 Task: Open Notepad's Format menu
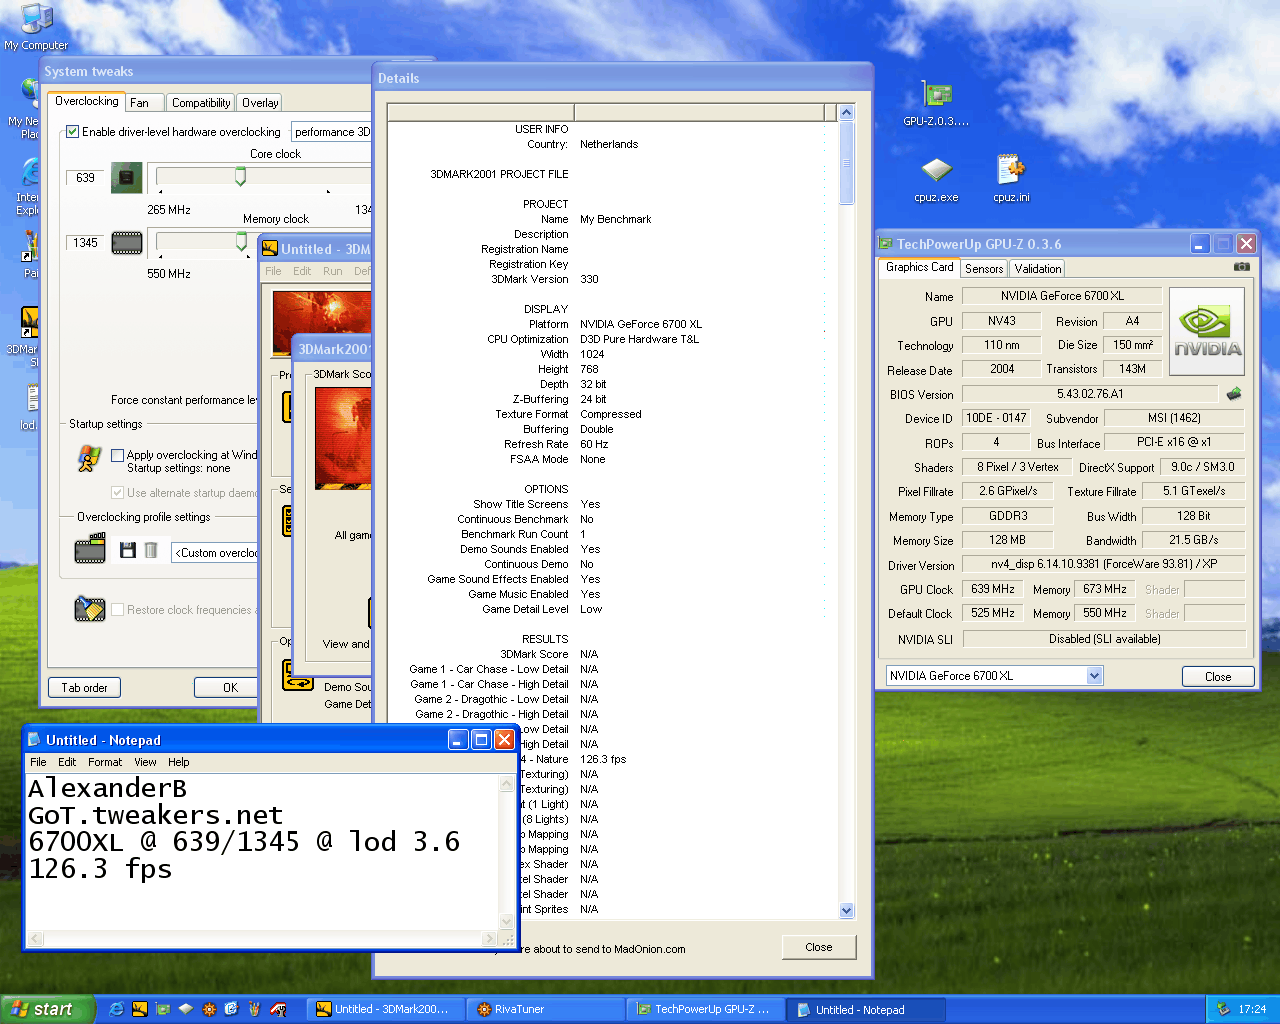104,762
